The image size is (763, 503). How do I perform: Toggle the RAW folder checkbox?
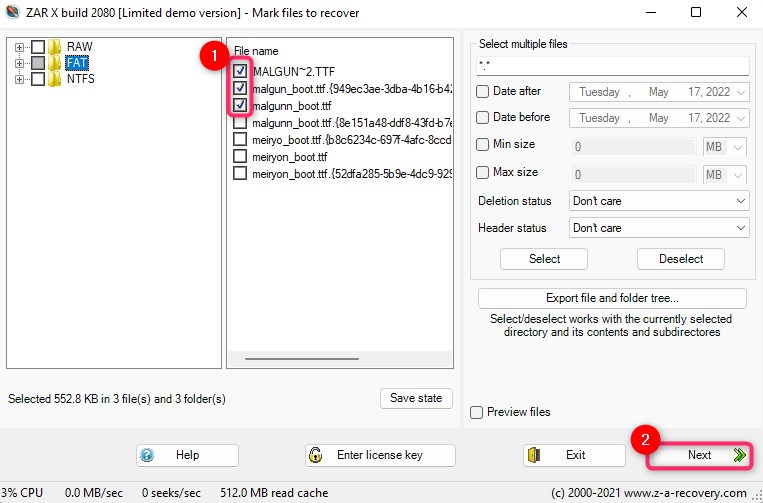click(38, 47)
